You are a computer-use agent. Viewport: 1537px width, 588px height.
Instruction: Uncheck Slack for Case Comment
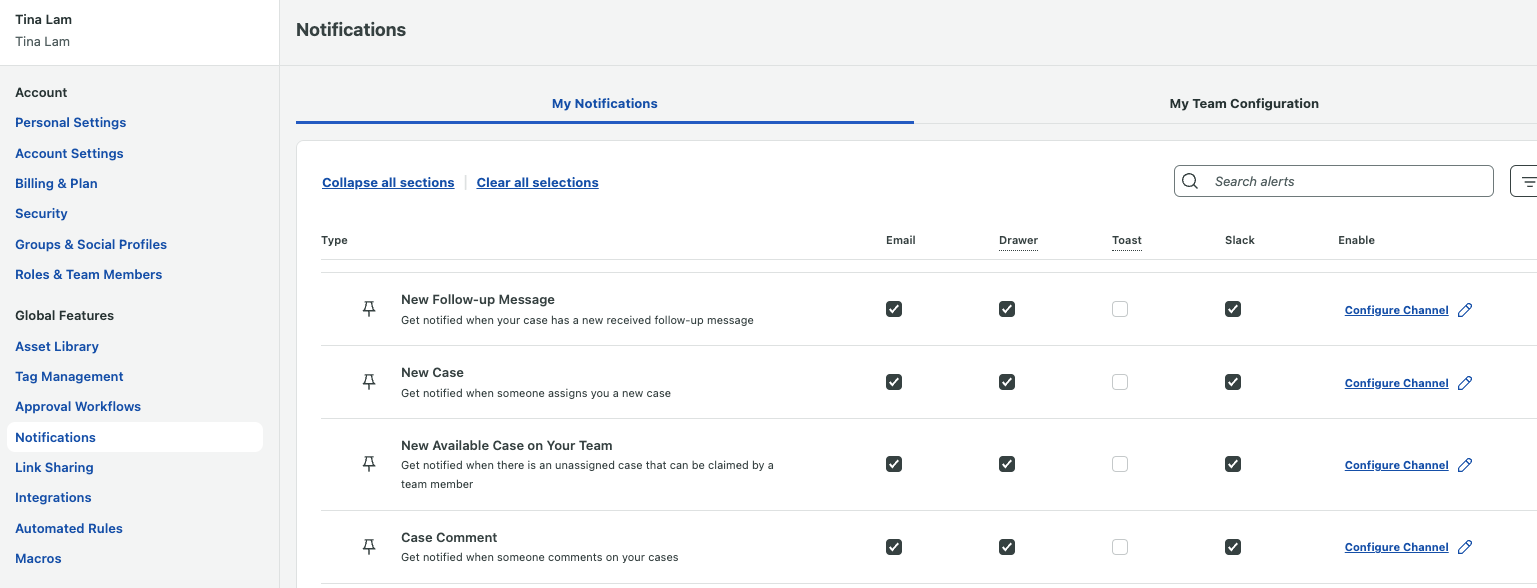(1233, 547)
